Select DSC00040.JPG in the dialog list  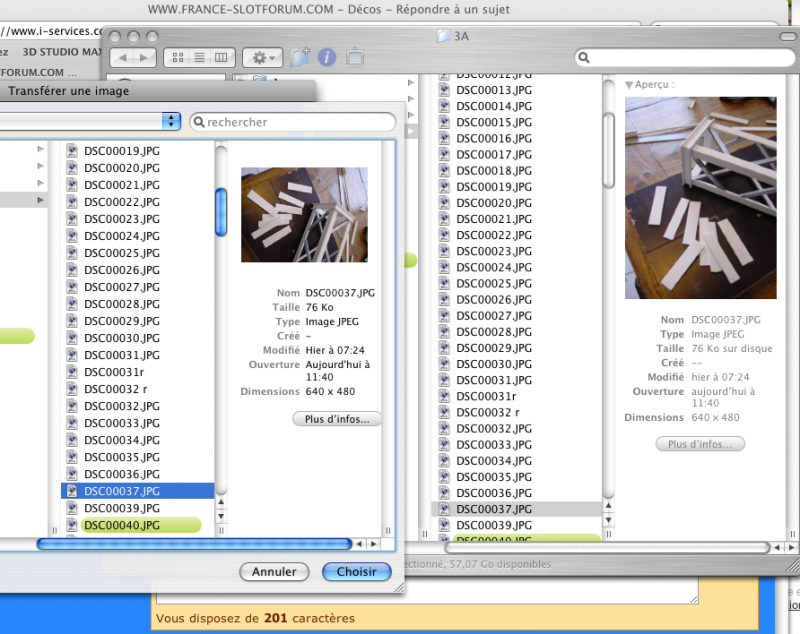122,525
